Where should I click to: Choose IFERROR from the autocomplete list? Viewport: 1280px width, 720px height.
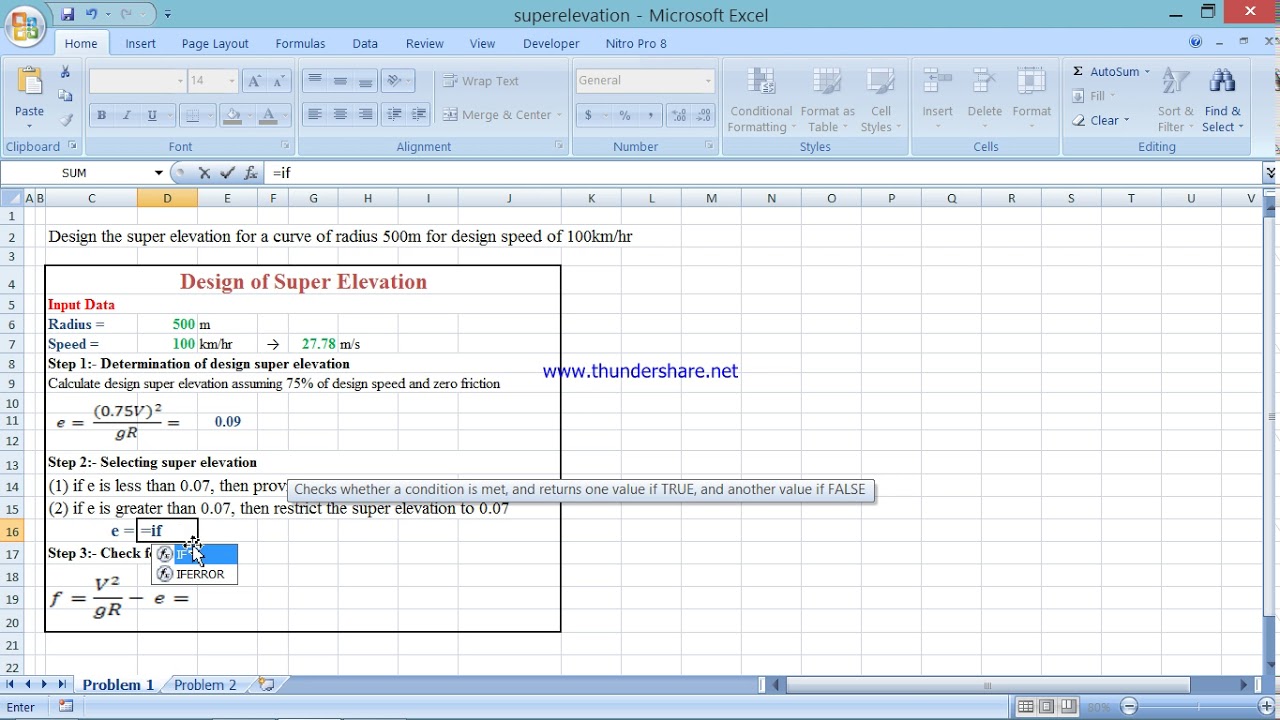[x=195, y=574]
